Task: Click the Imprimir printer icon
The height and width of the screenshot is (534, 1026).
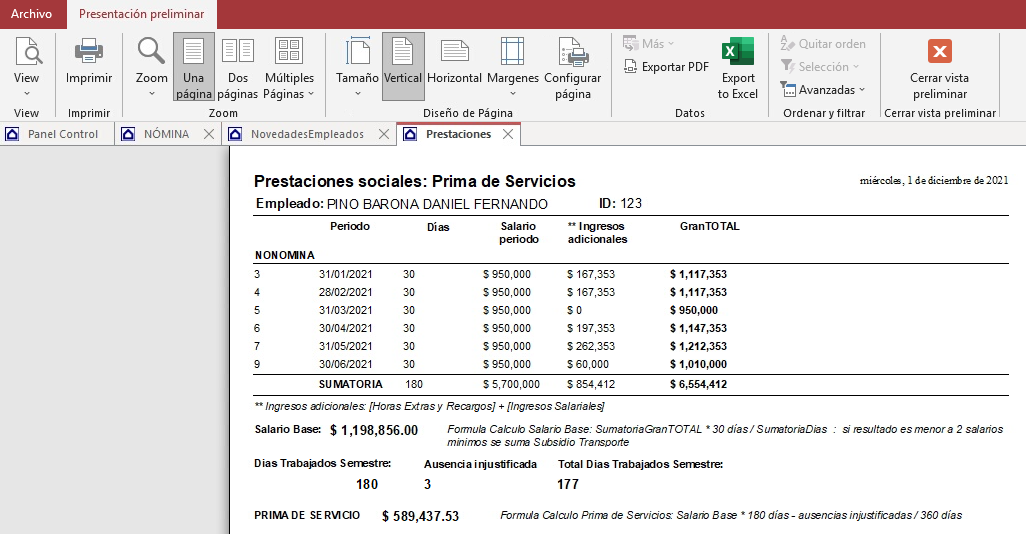Action: (x=89, y=52)
